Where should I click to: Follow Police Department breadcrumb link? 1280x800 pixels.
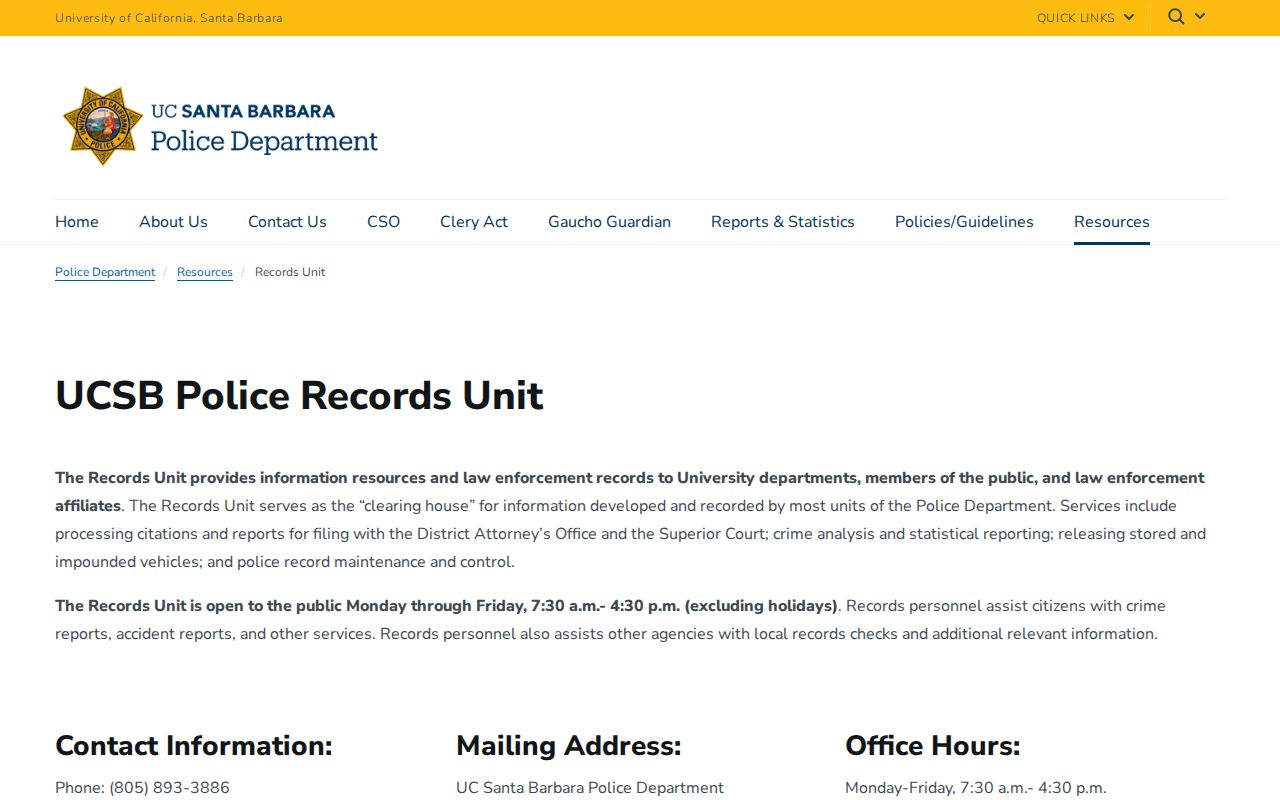point(105,272)
